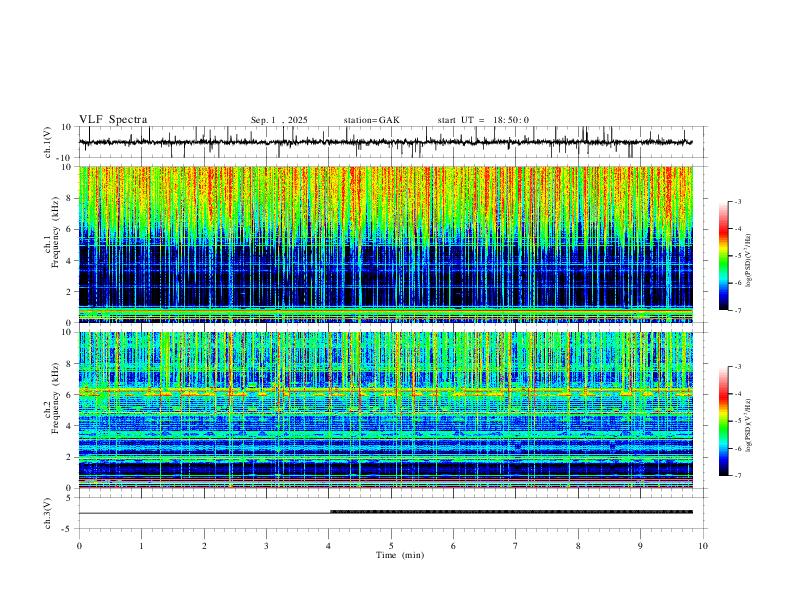The width and height of the screenshot is (792, 612).
Task: Click the ch.2 spectrogram color scale bar
Action: coord(723,421)
